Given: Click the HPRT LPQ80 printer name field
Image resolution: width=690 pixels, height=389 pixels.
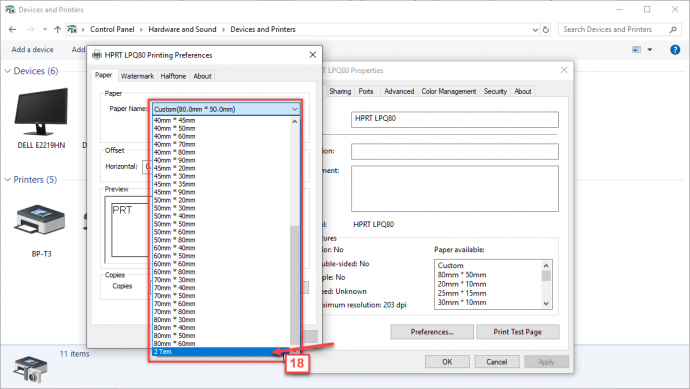Looking at the screenshot, I should [455, 119].
